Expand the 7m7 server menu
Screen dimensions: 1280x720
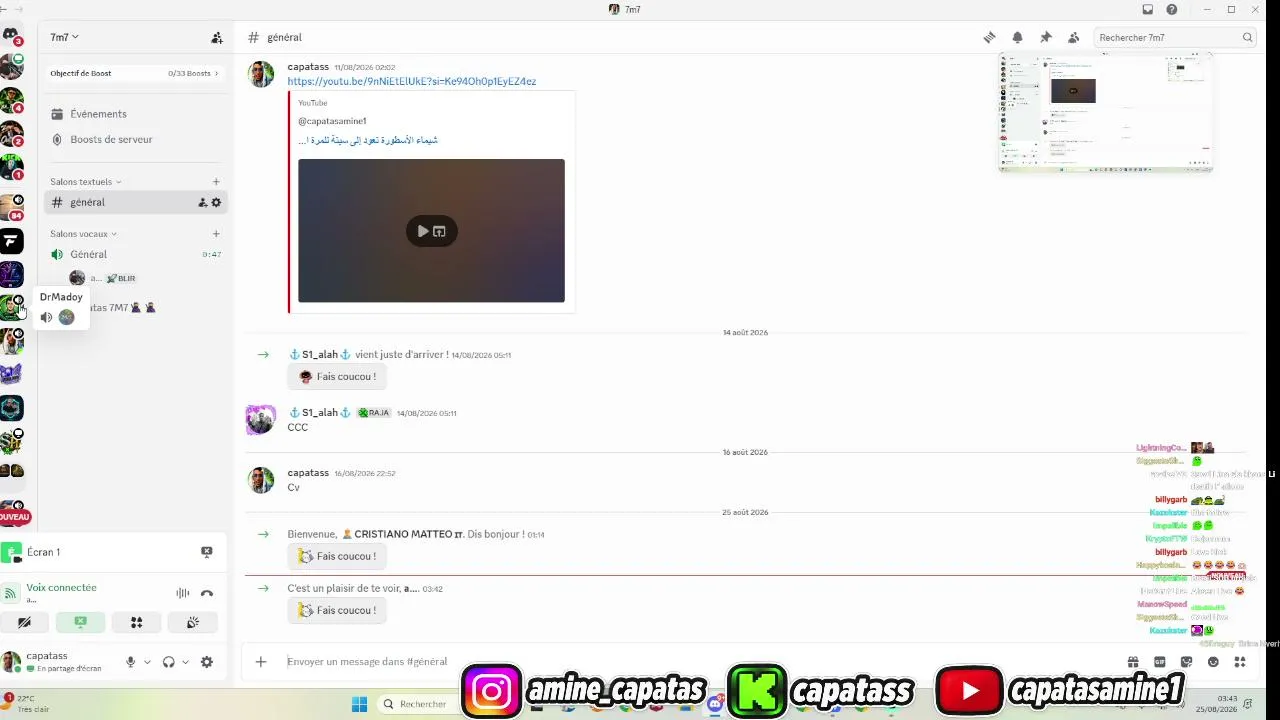point(65,37)
